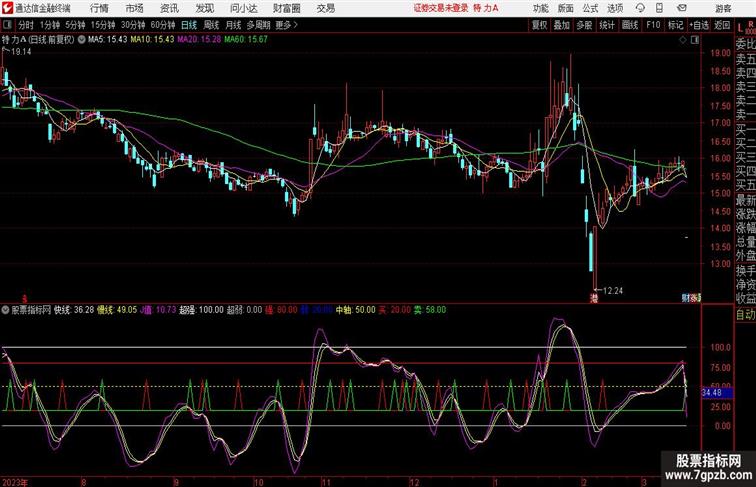Open the 市场 menu
The width and height of the screenshot is (756, 487).
pos(135,8)
